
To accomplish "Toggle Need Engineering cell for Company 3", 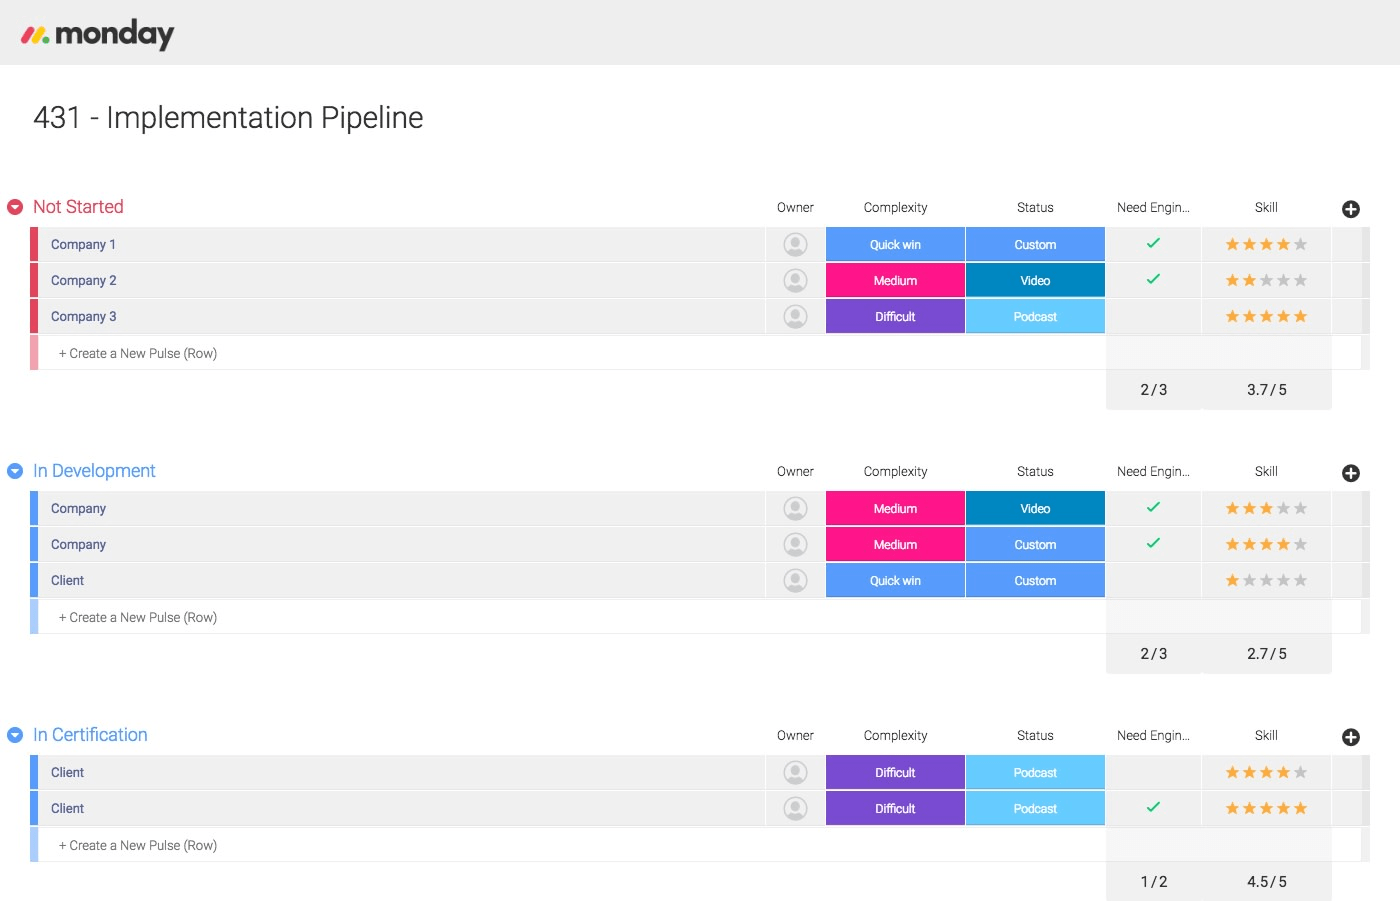I will tap(1153, 316).
